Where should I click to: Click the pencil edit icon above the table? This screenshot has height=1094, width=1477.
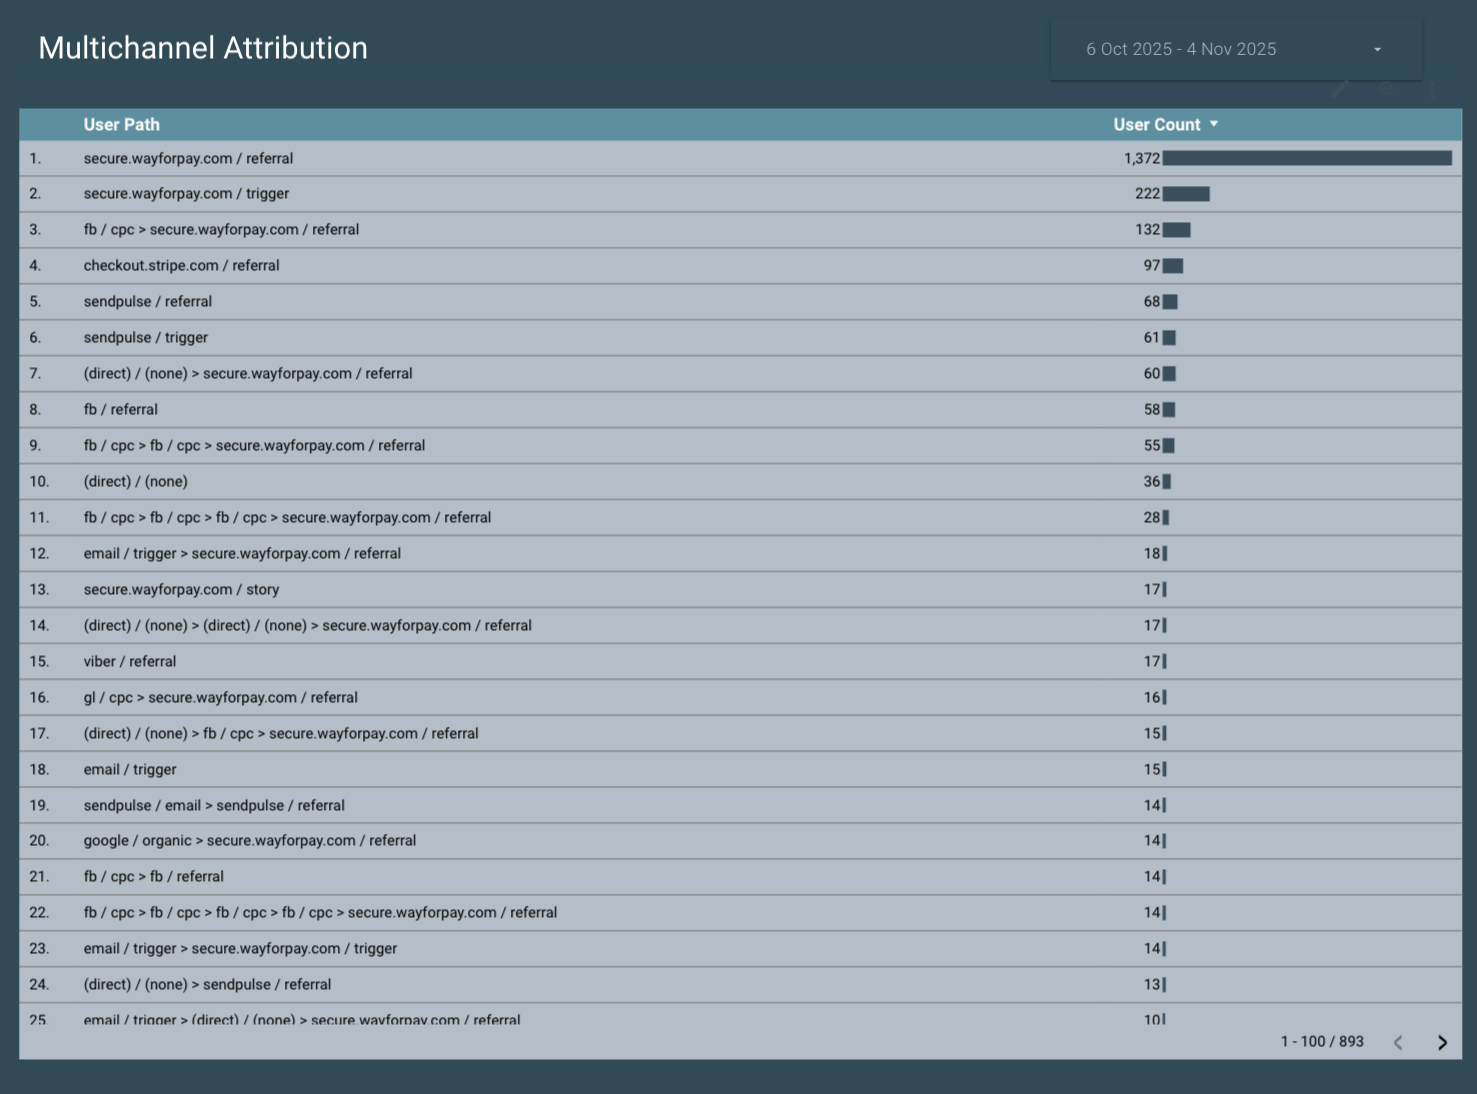[x=1340, y=88]
